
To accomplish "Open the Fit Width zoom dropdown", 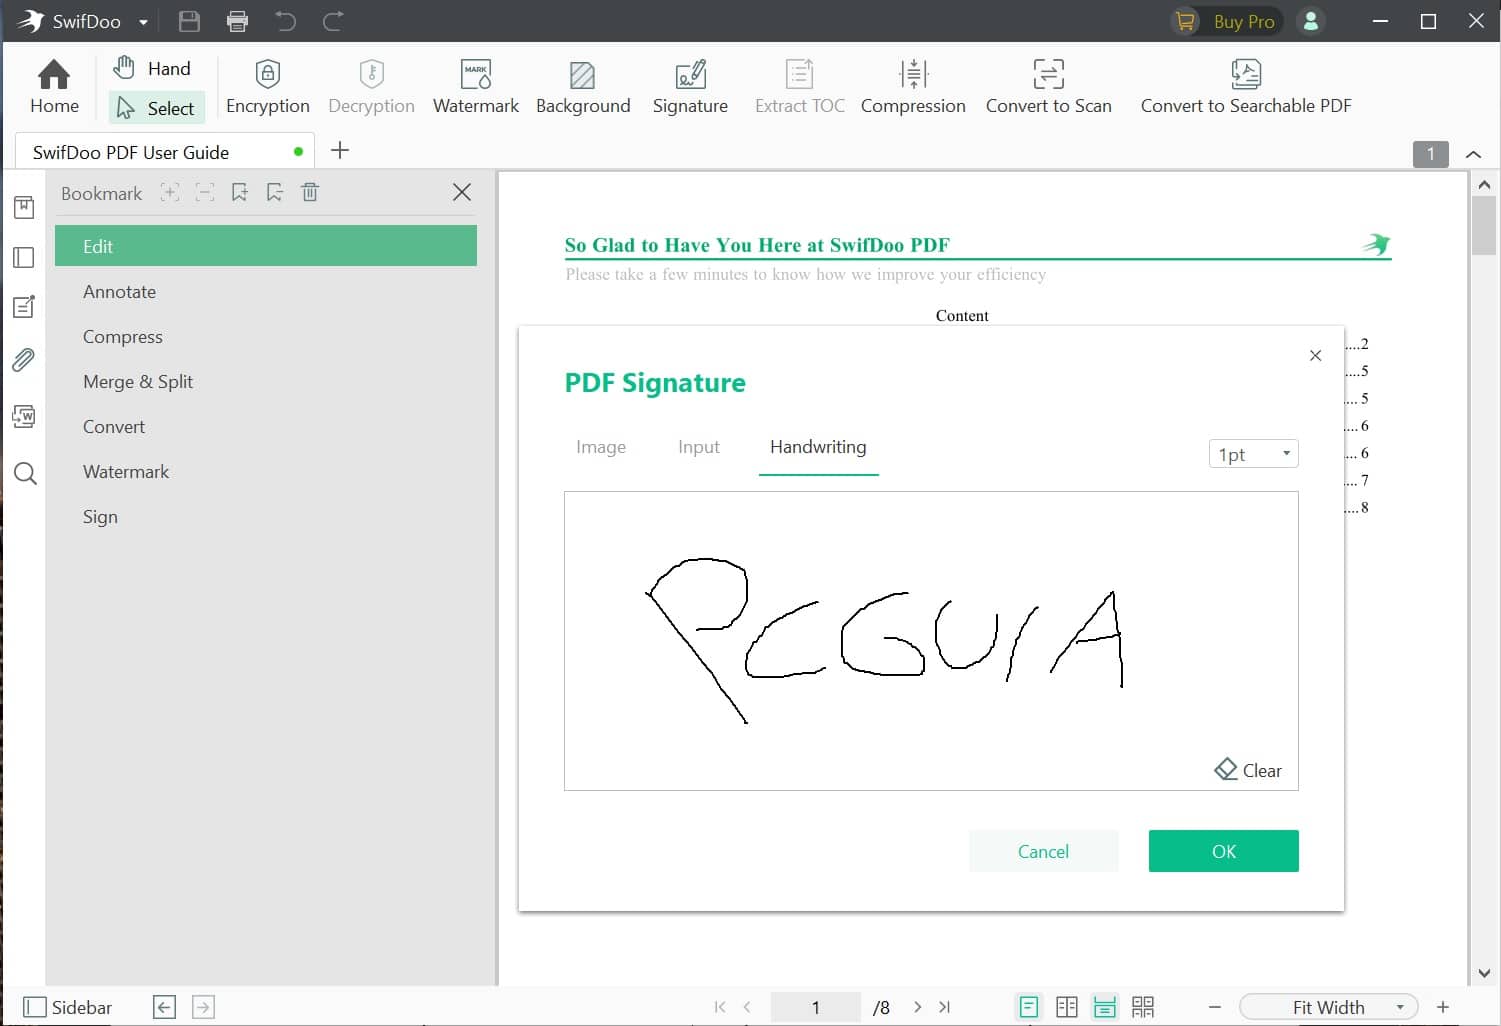I will click(1329, 1007).
